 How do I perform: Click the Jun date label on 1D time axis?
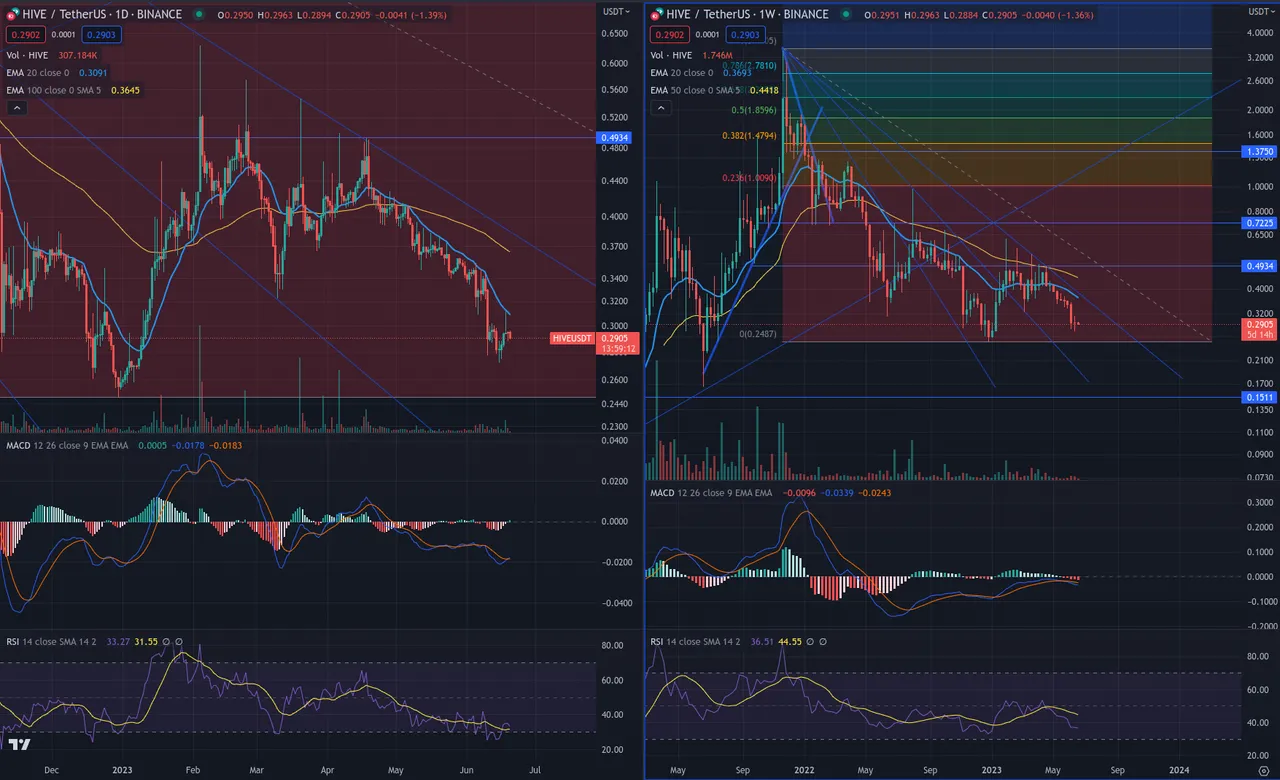pos(466,770)
